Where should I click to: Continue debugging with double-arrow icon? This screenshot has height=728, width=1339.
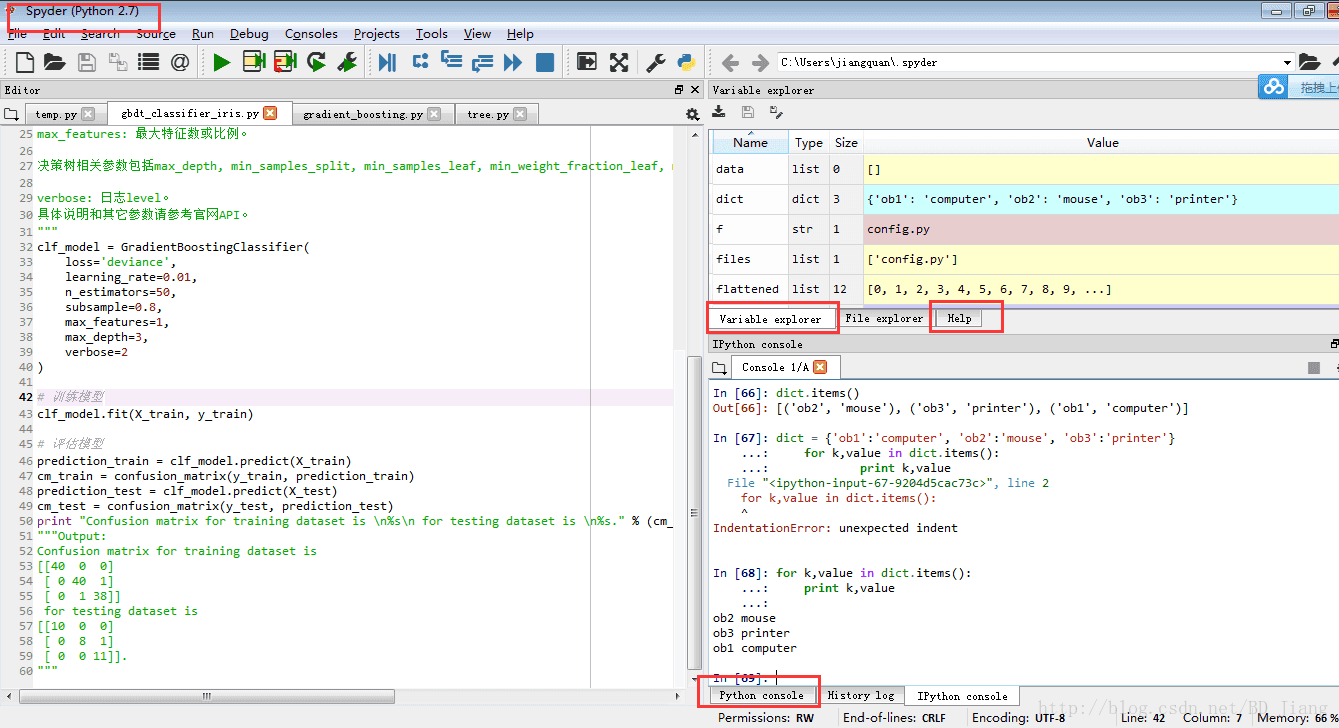[513, 63]
